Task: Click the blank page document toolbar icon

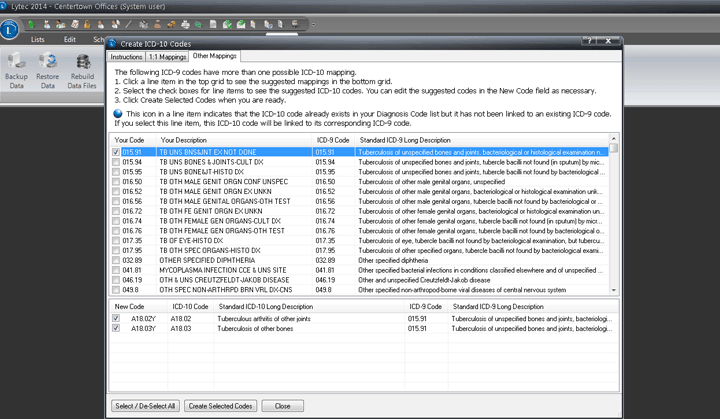Action: (x=213, y=24)
